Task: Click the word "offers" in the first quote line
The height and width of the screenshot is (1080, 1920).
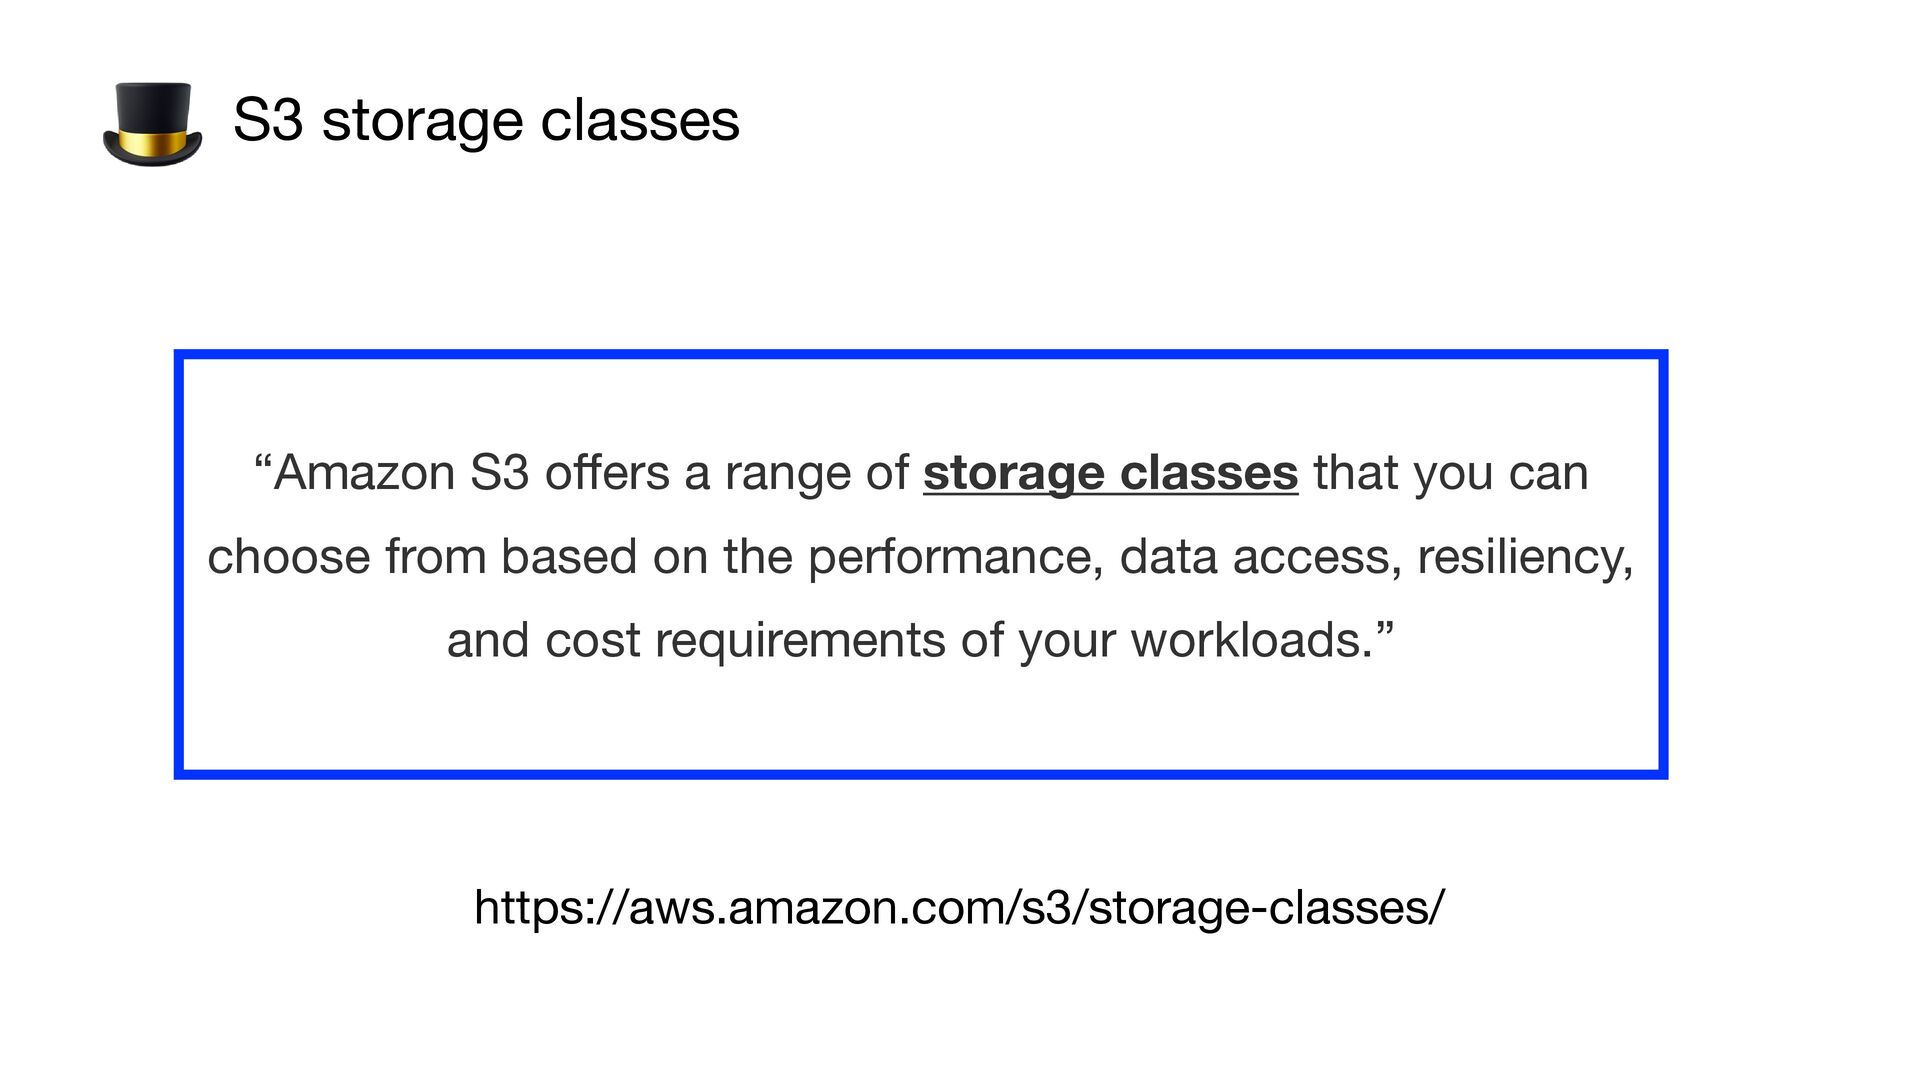Action: (x=606, y=473)
